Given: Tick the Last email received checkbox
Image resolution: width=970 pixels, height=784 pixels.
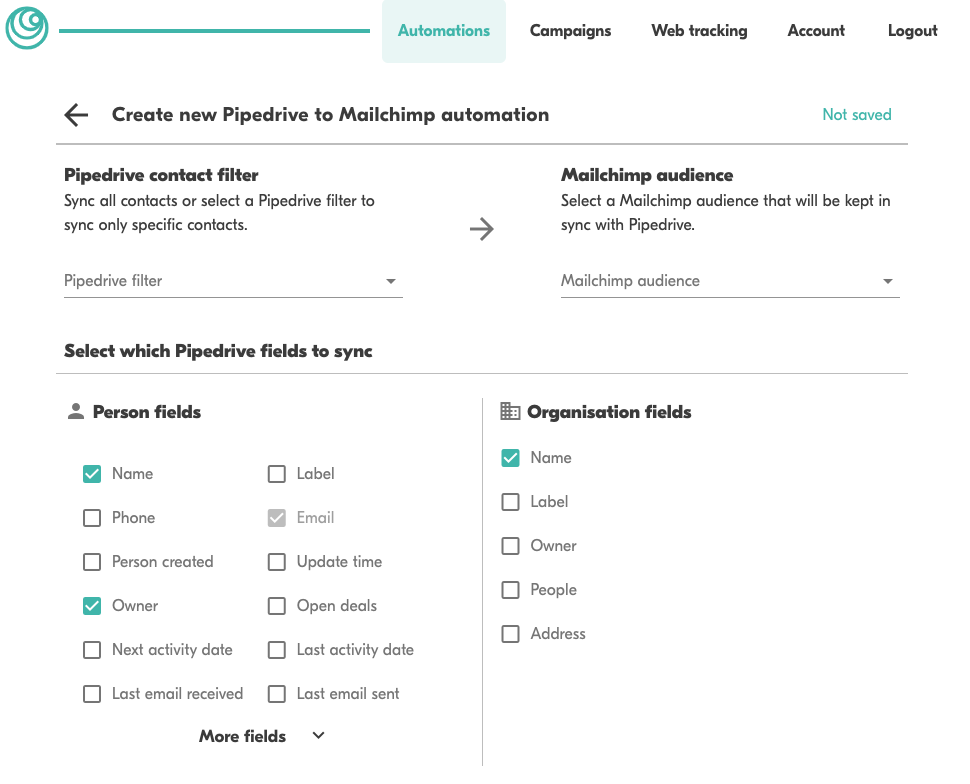Looking at the screenshot, I should (x=92, y=694).
